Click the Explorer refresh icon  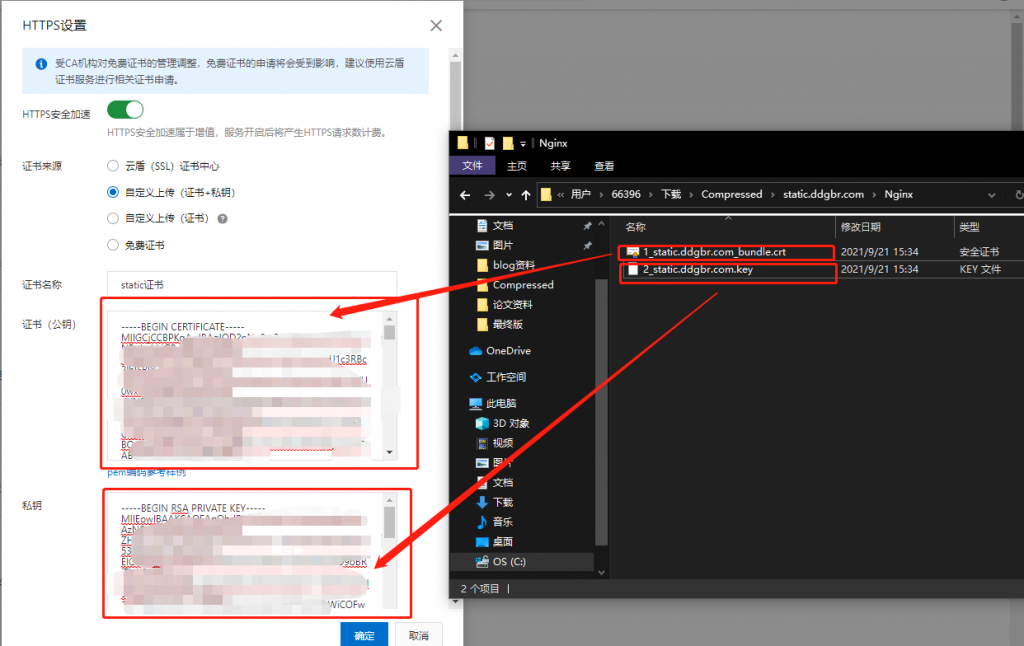[1018, 195]
